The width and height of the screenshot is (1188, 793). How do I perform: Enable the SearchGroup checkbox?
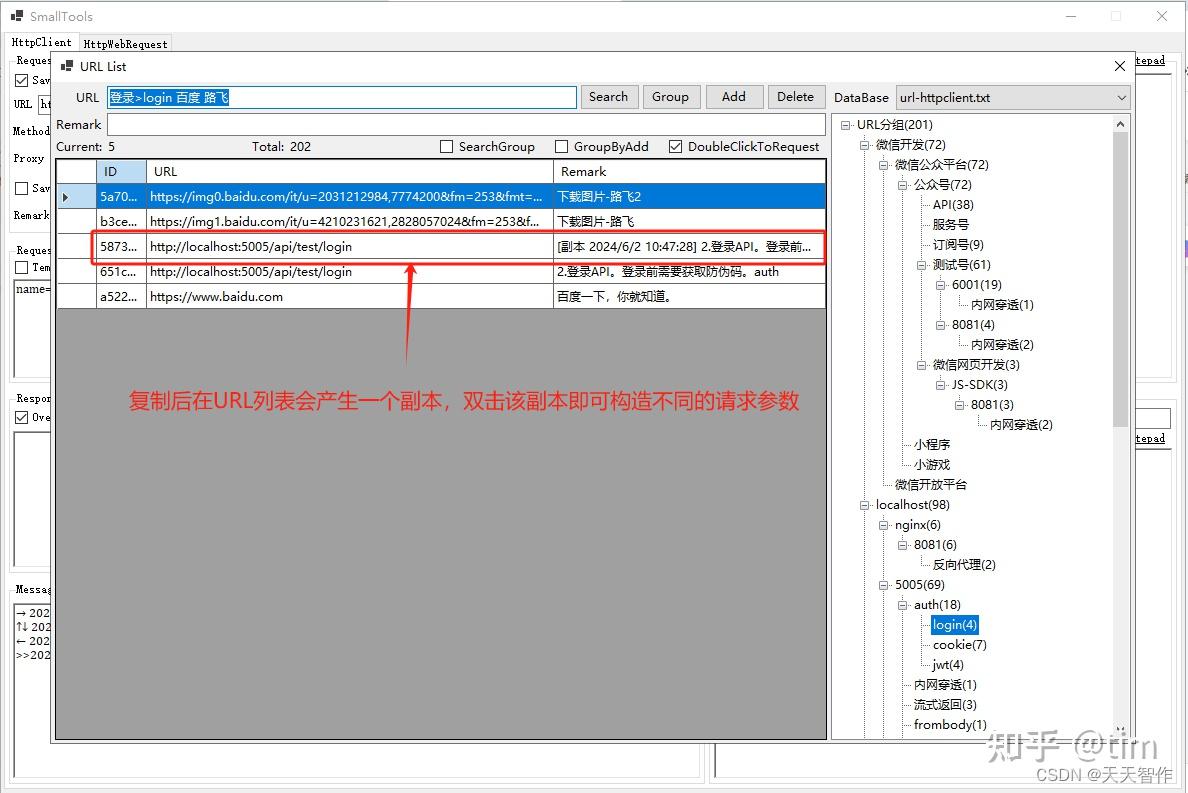click(446, 146)
